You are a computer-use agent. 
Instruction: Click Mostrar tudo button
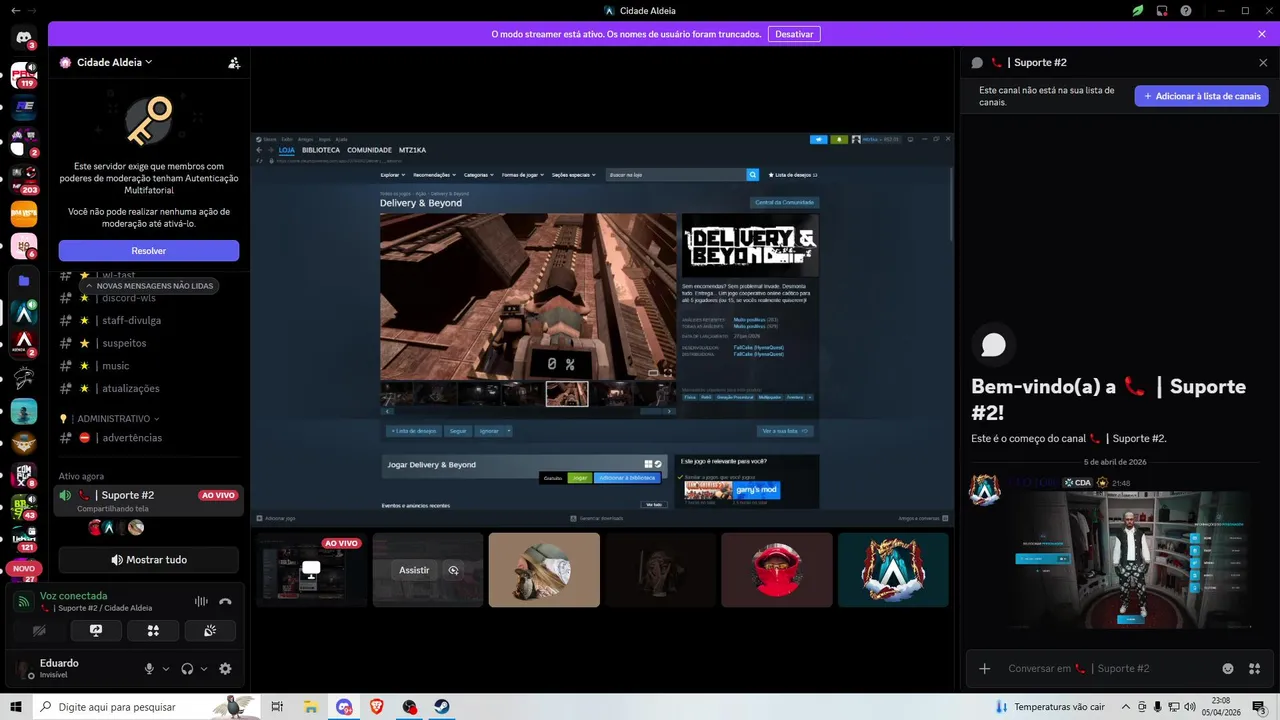click(148, 560)
